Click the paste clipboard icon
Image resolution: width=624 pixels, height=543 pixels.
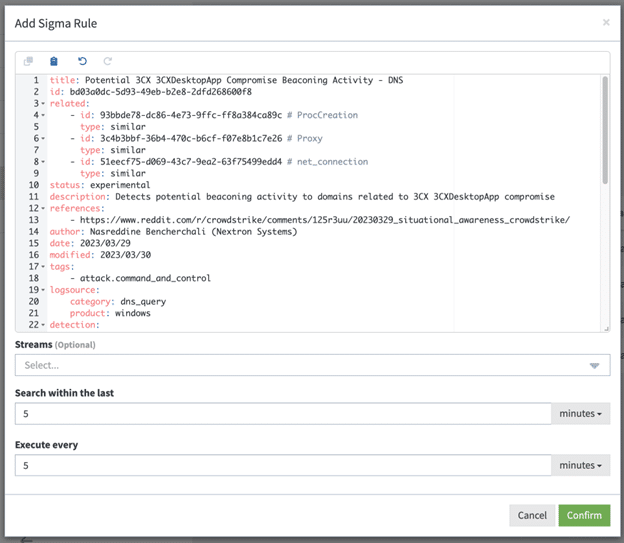coord(54,62)
